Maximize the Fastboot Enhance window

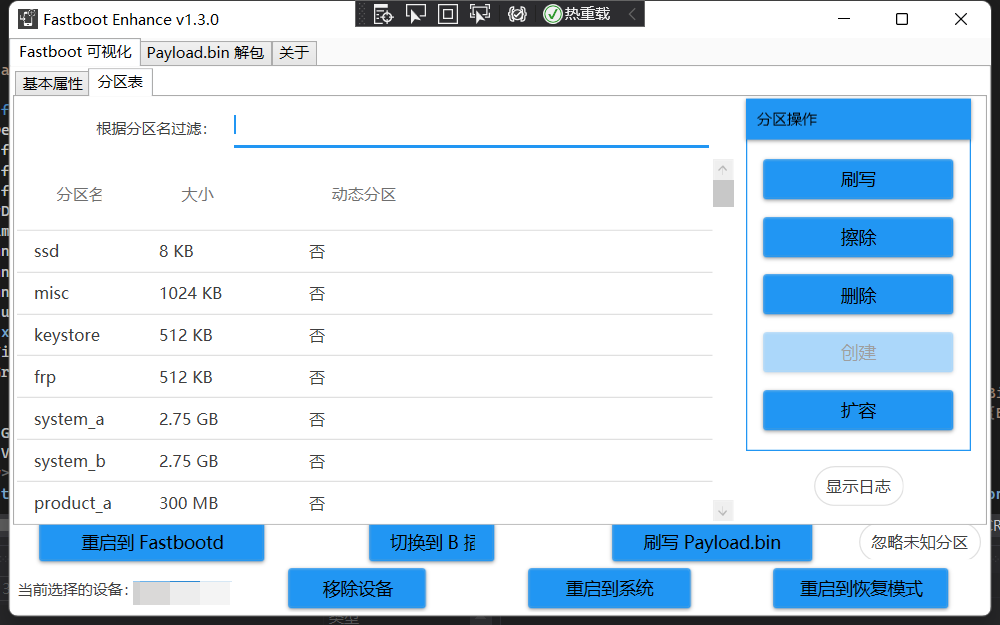(x=902, y=19)
